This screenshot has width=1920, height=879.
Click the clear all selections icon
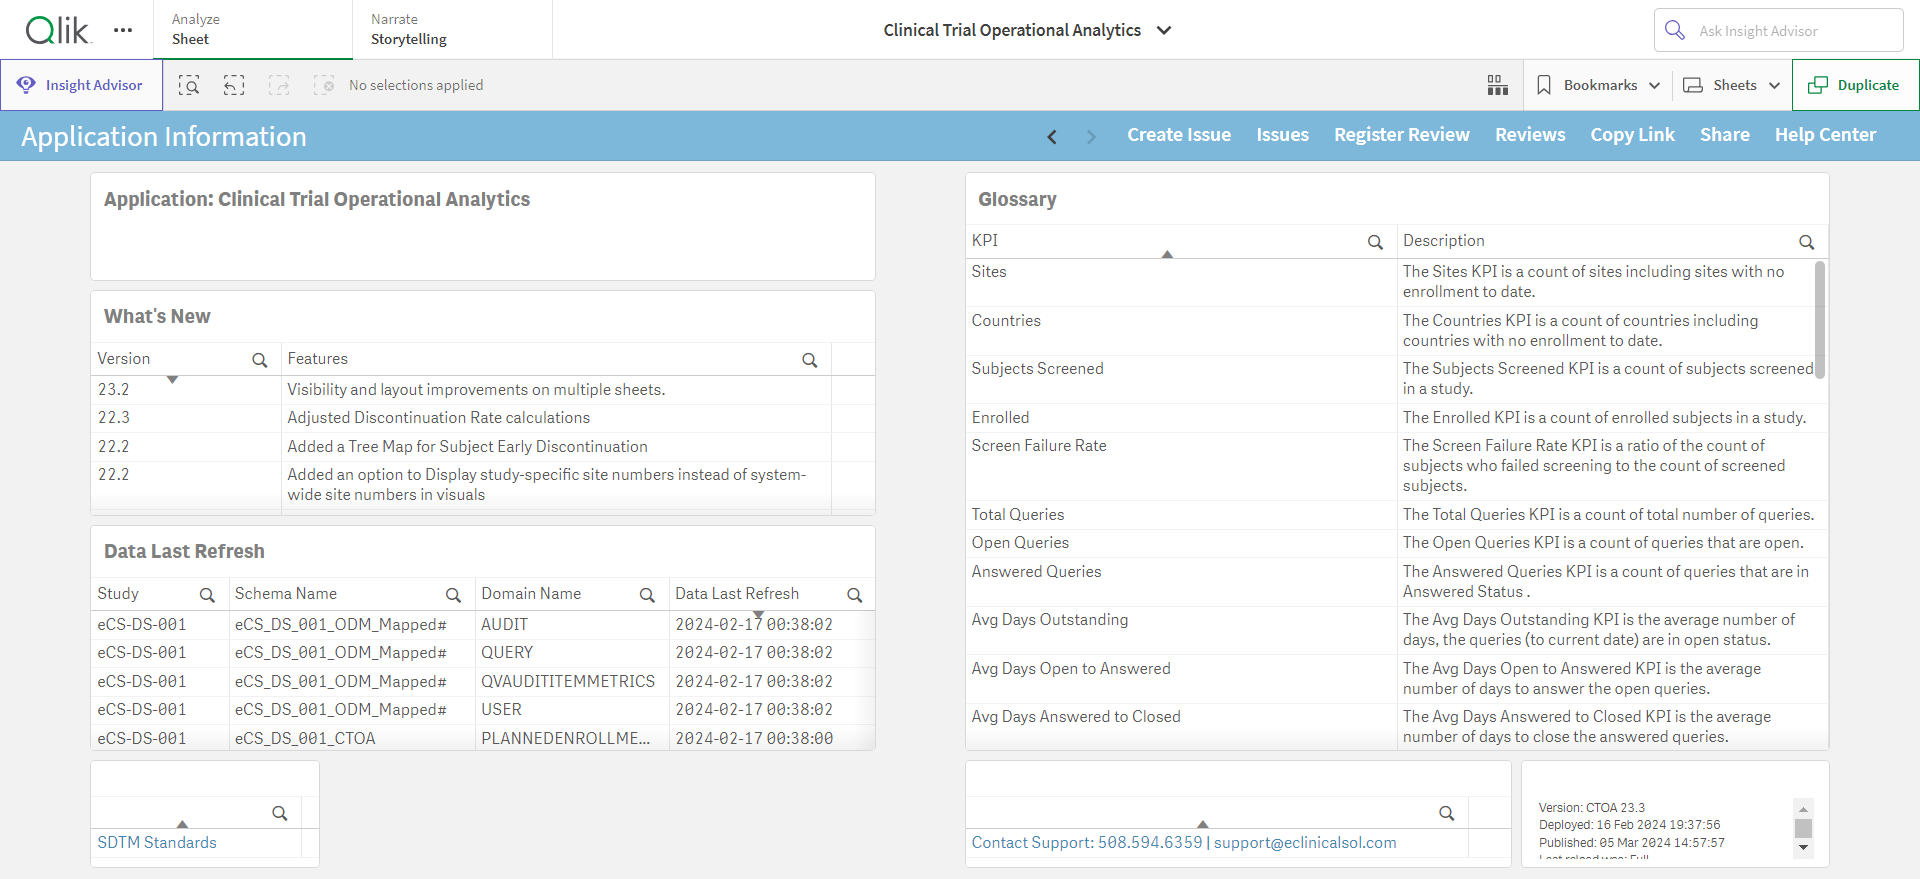pos(324,85)
